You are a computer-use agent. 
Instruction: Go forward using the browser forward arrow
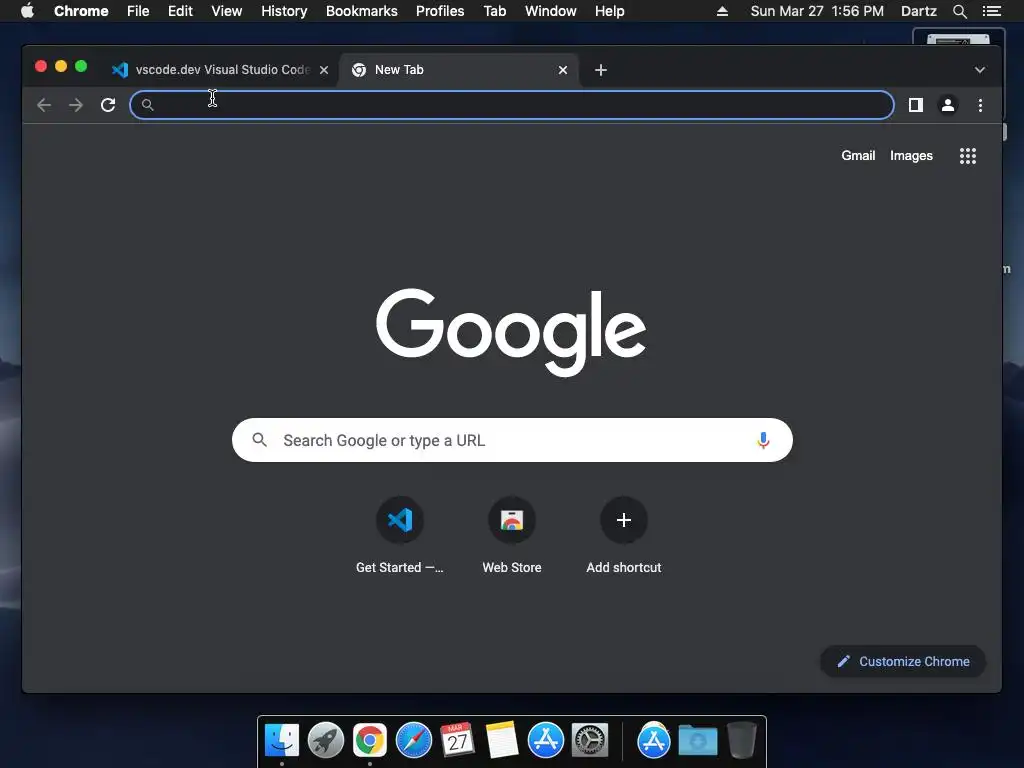tap(76, 105)
